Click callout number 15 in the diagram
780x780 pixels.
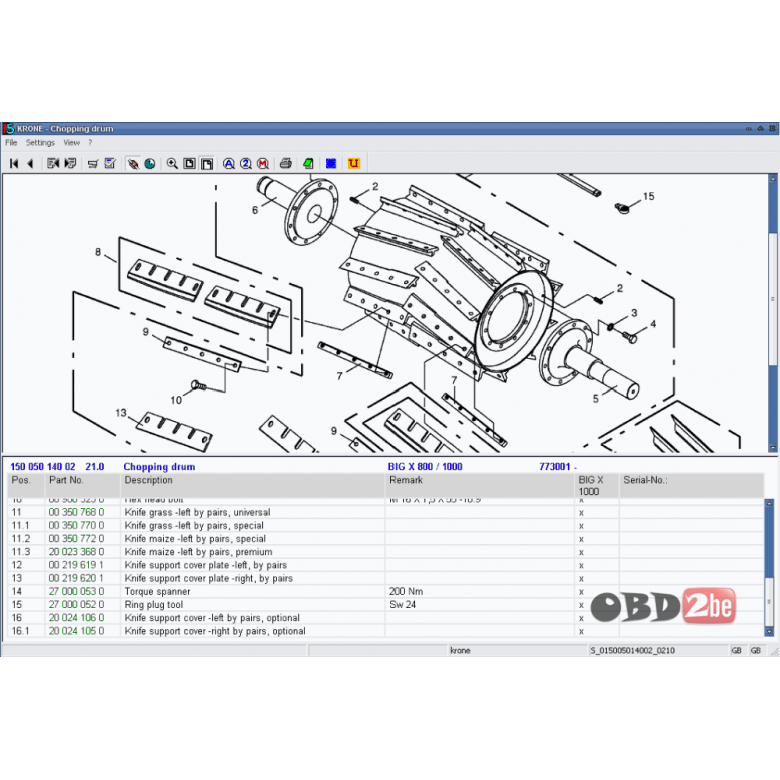click(648, 196)
